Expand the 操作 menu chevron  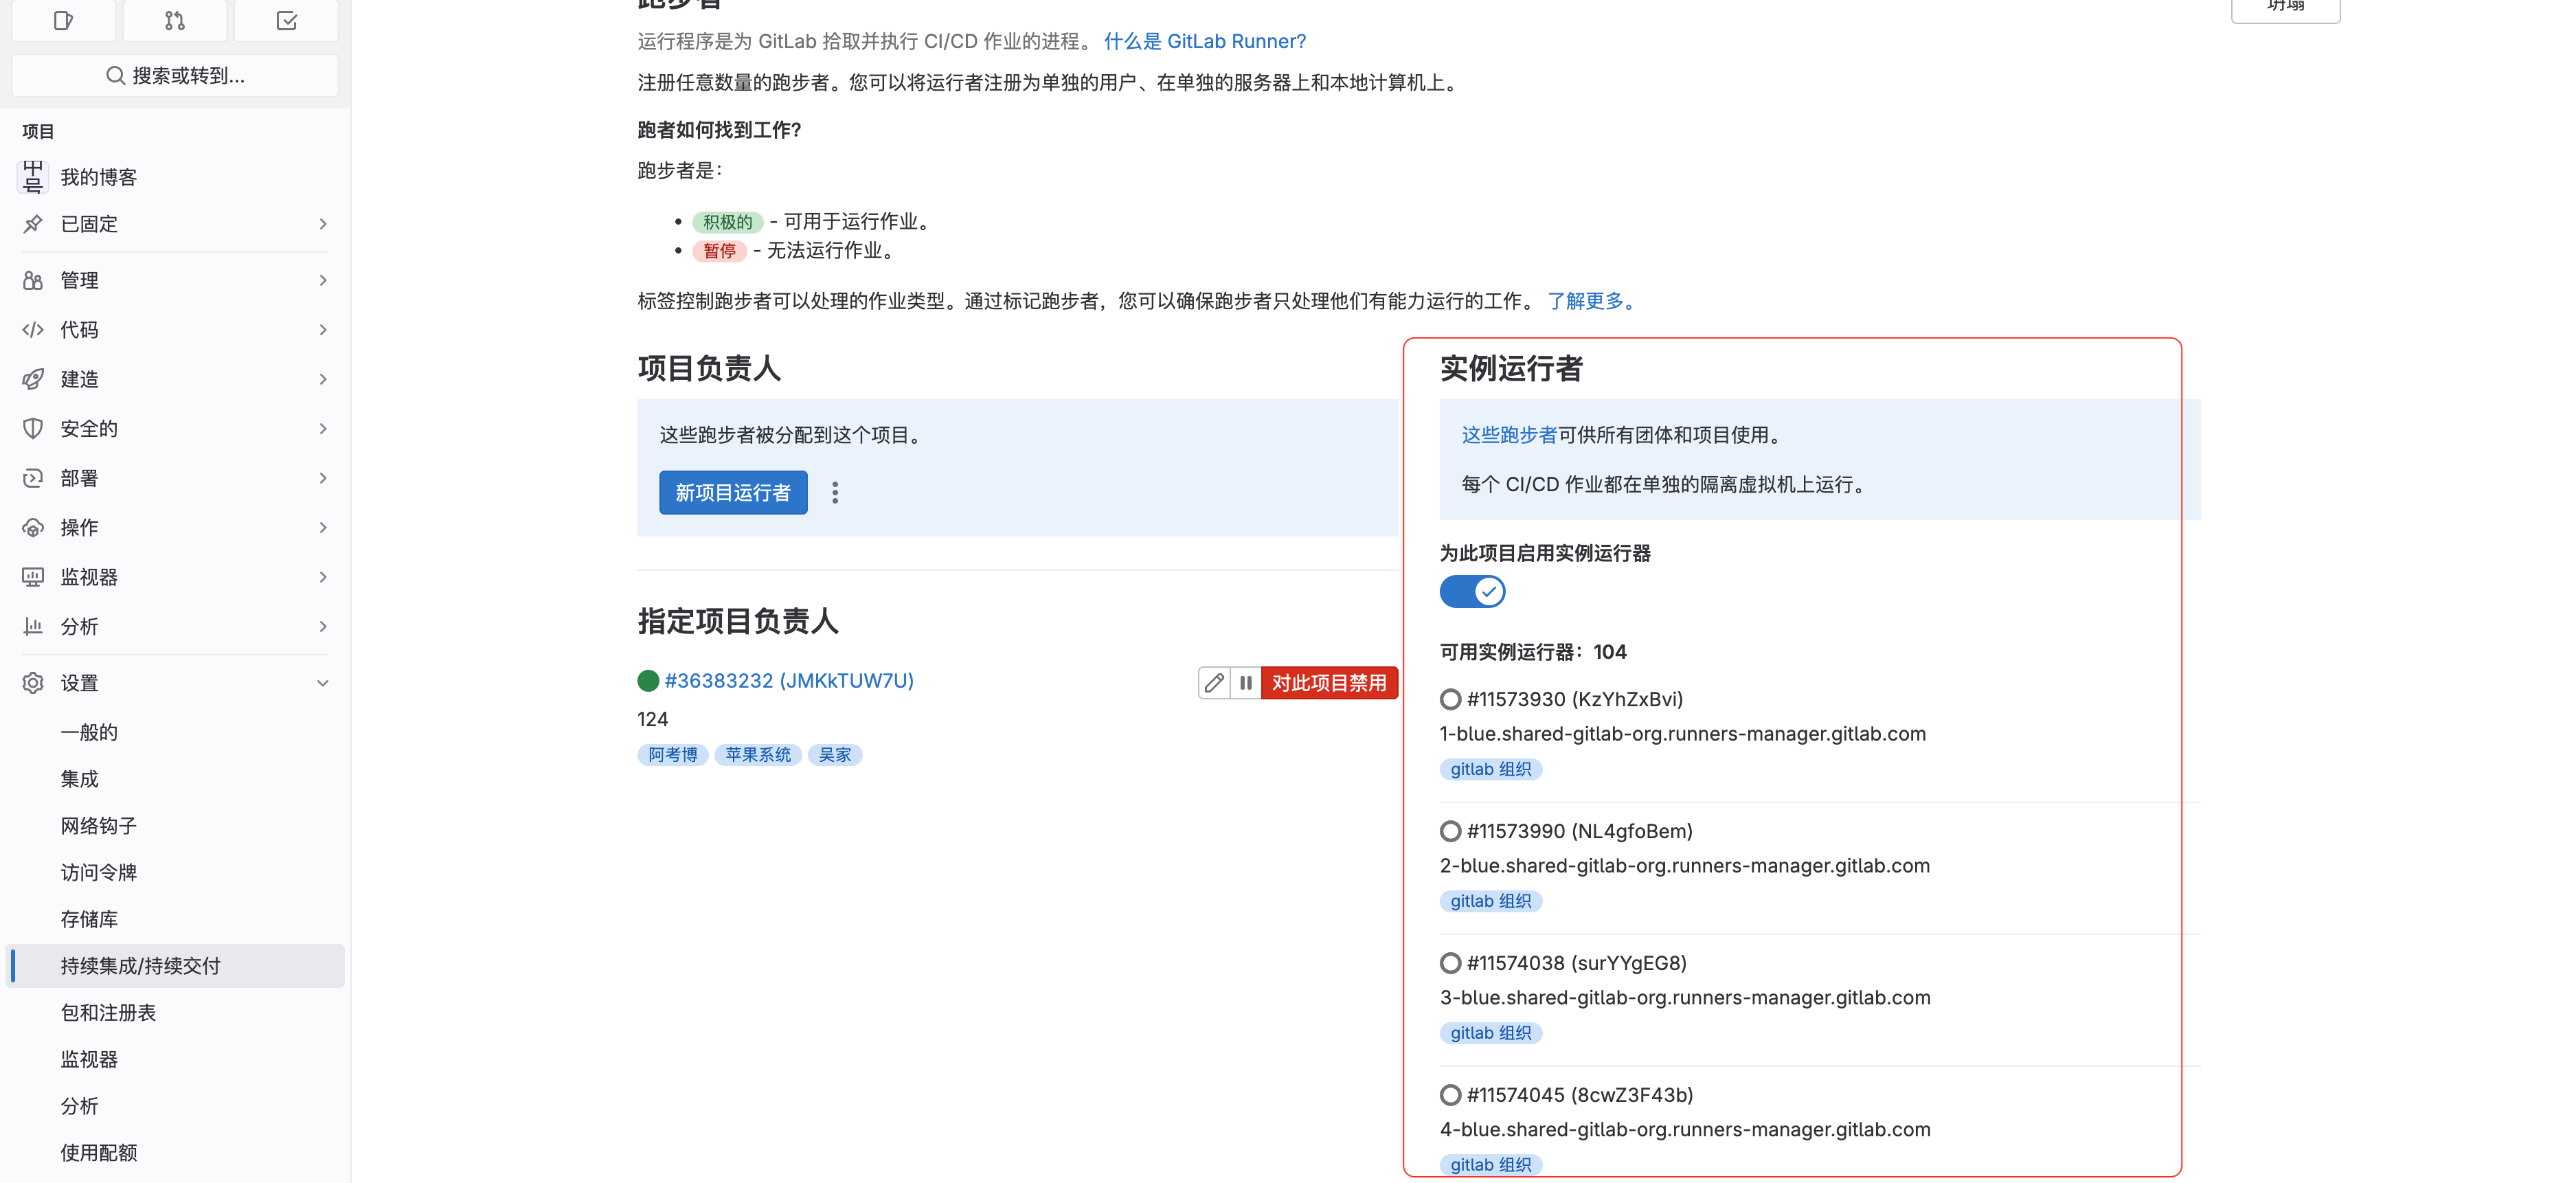coord(322,527)
